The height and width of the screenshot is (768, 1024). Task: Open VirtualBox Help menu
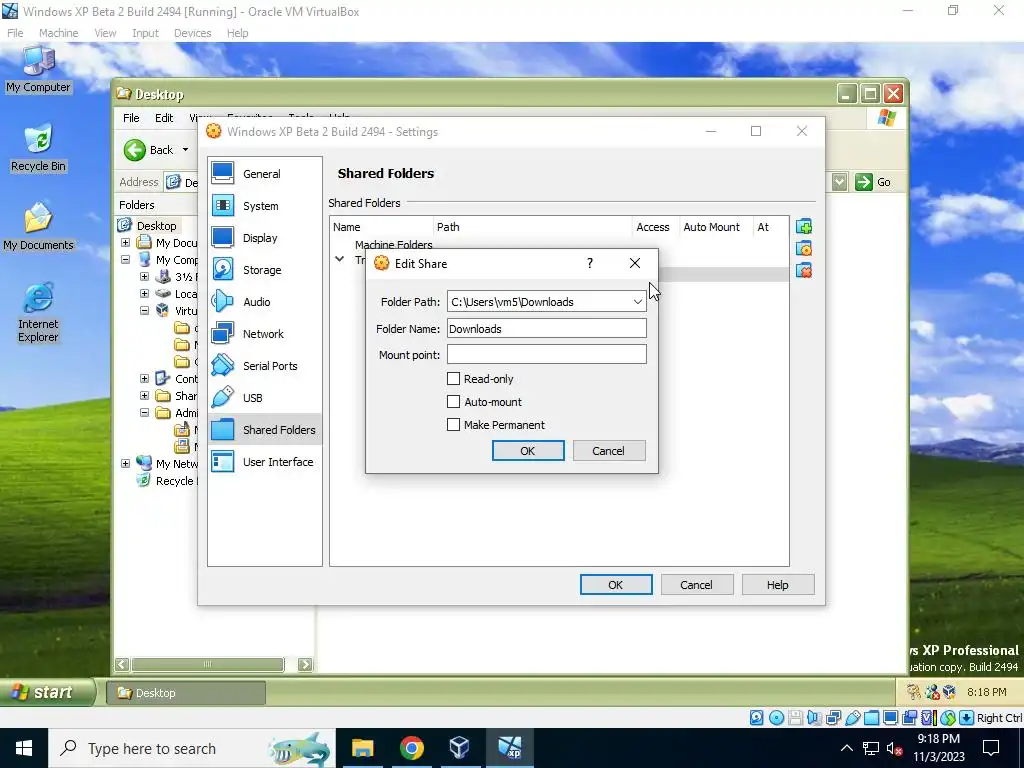(237, 33)
